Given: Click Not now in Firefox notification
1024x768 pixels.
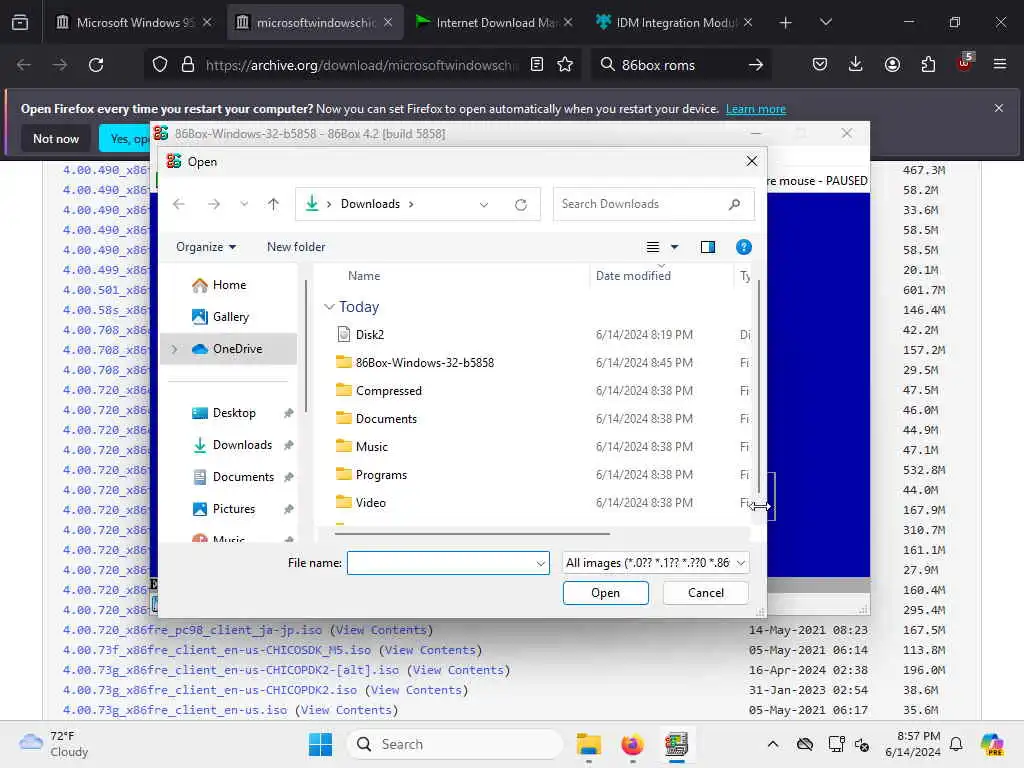Looking at the screenshot, I should tap(56, 138).
